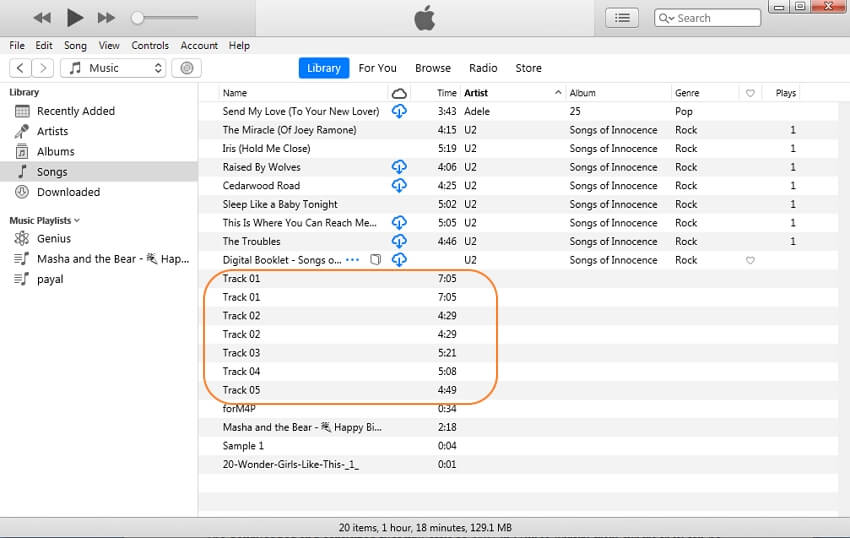This screenshot has height=538, width=850.
Task: Switch to the Radio tab
Action: tap(483, 68)
